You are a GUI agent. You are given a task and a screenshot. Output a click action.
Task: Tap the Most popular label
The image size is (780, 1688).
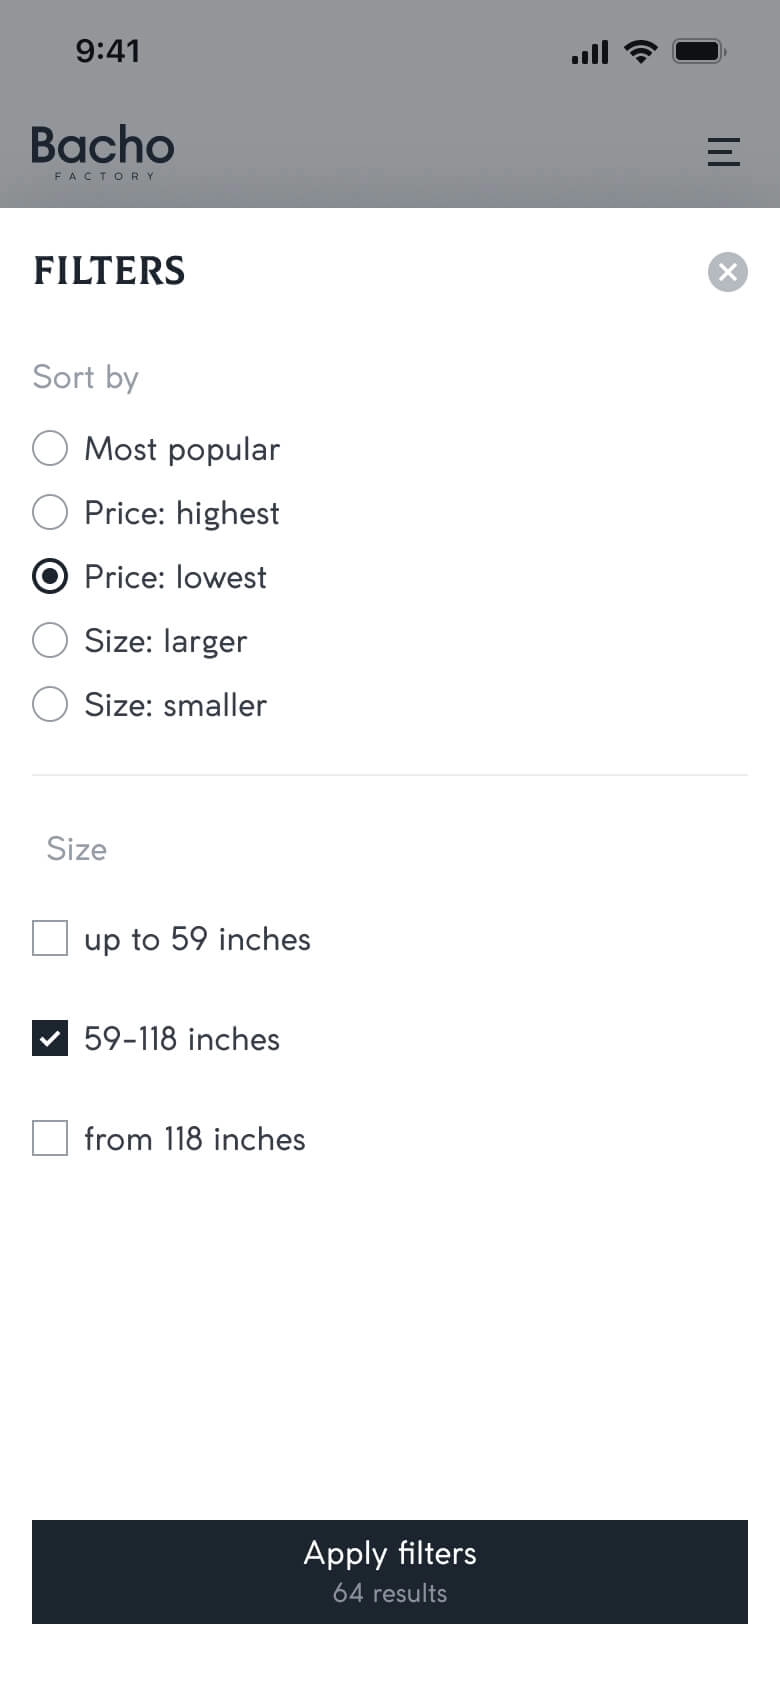coord(182,449)
